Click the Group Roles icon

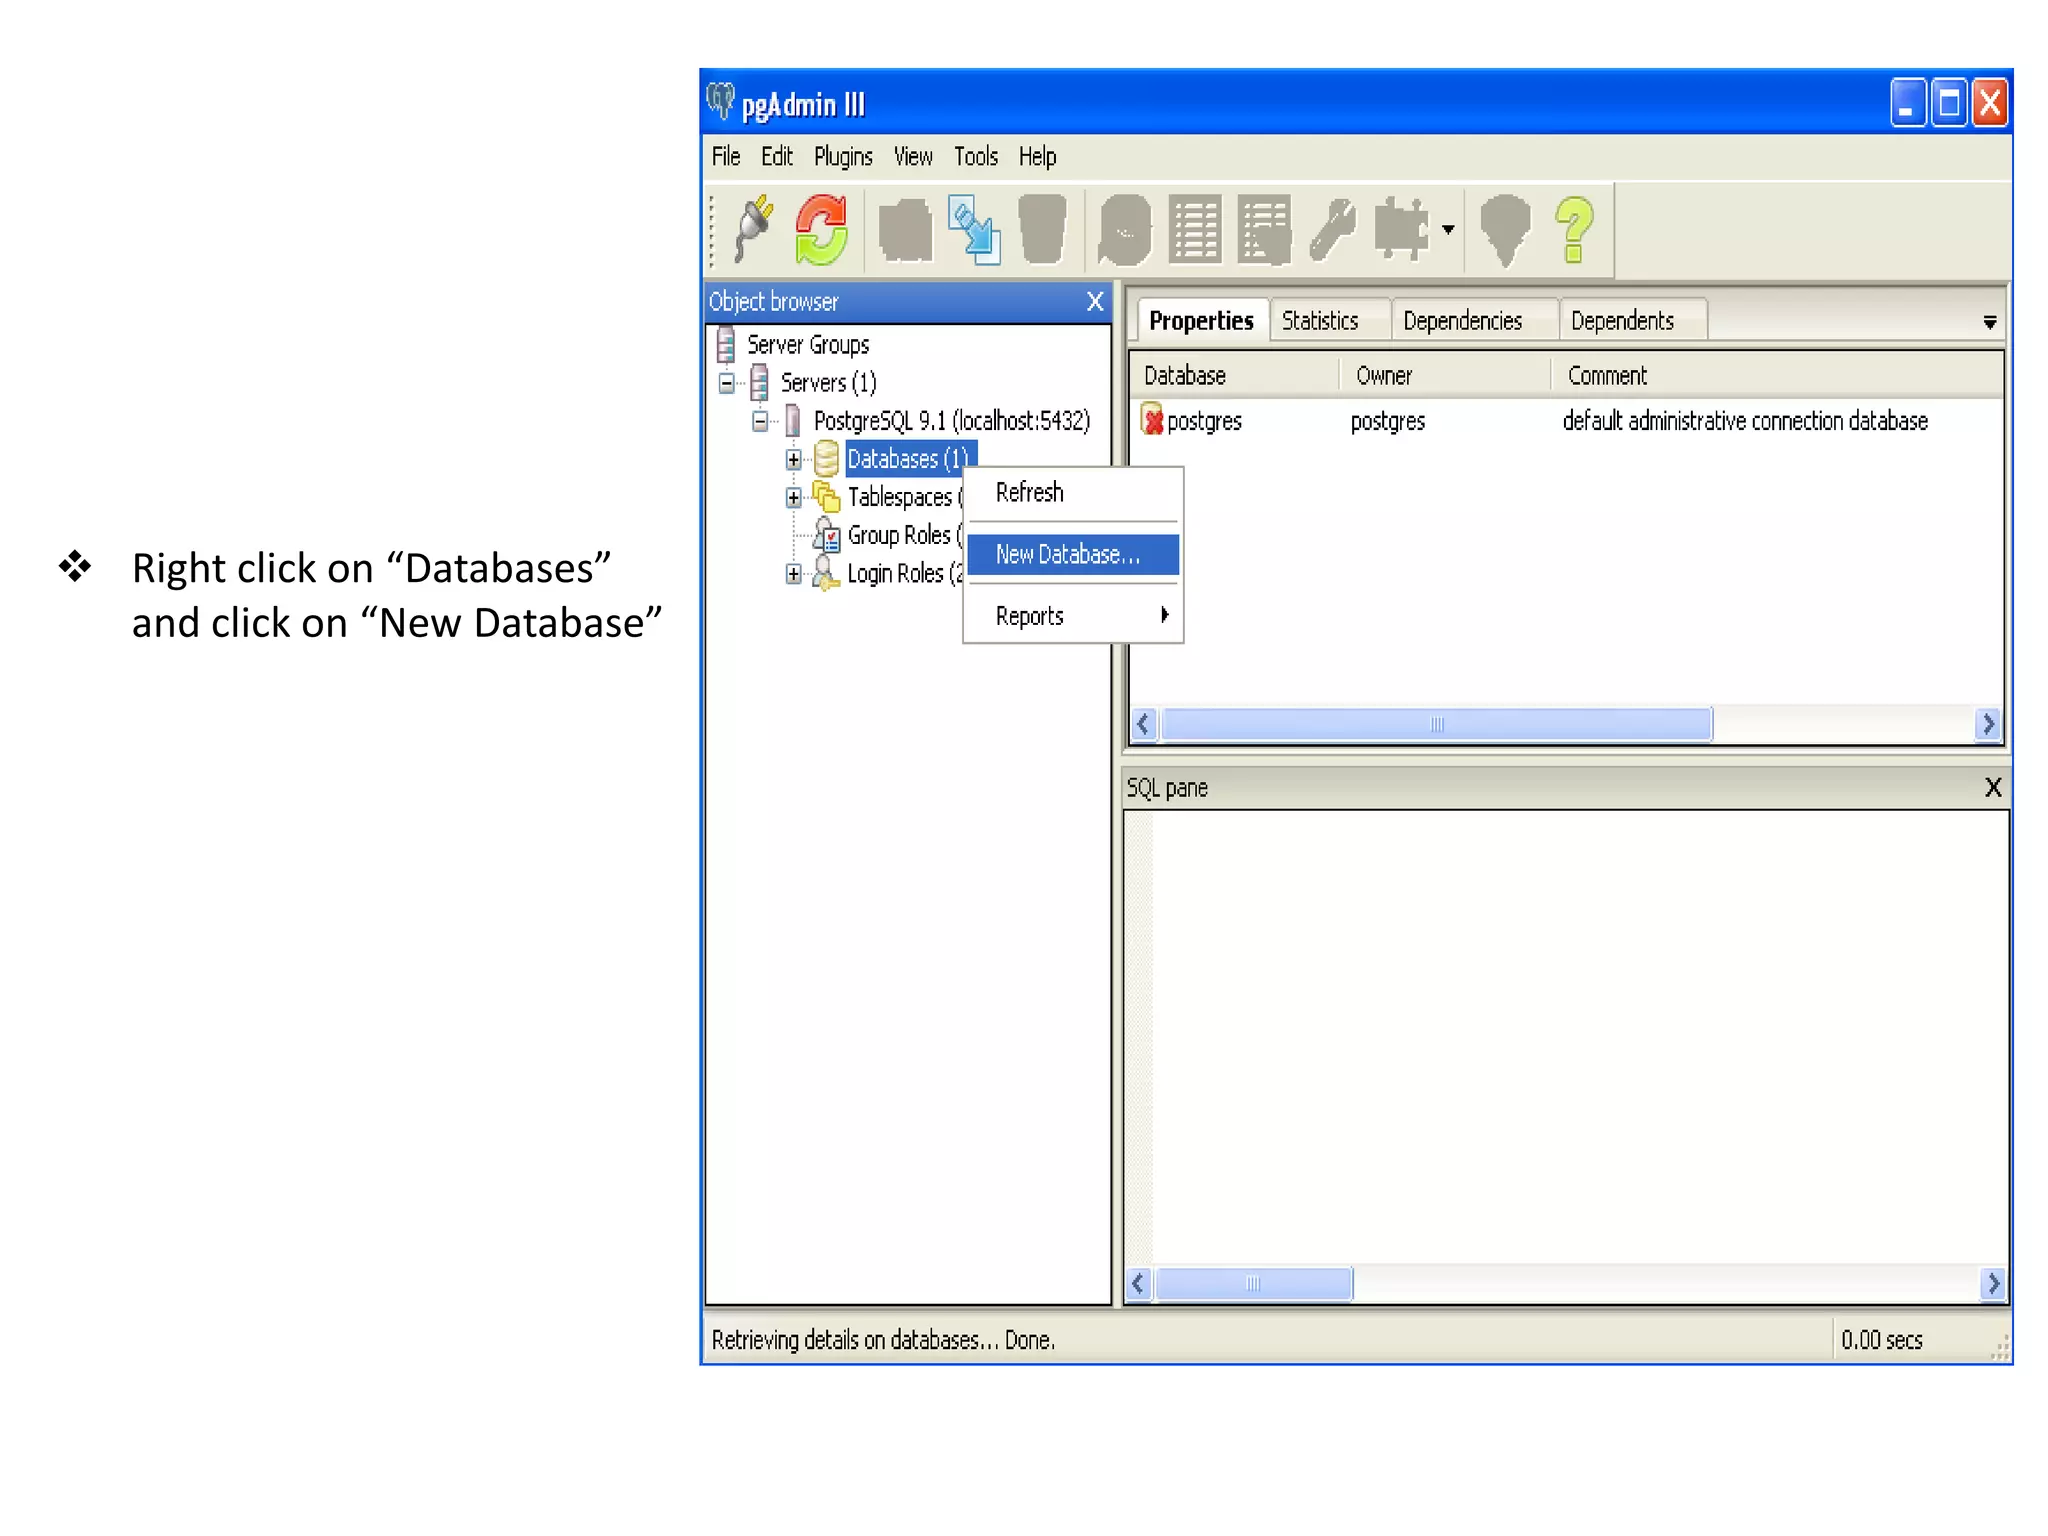click(x=826, y=535)
